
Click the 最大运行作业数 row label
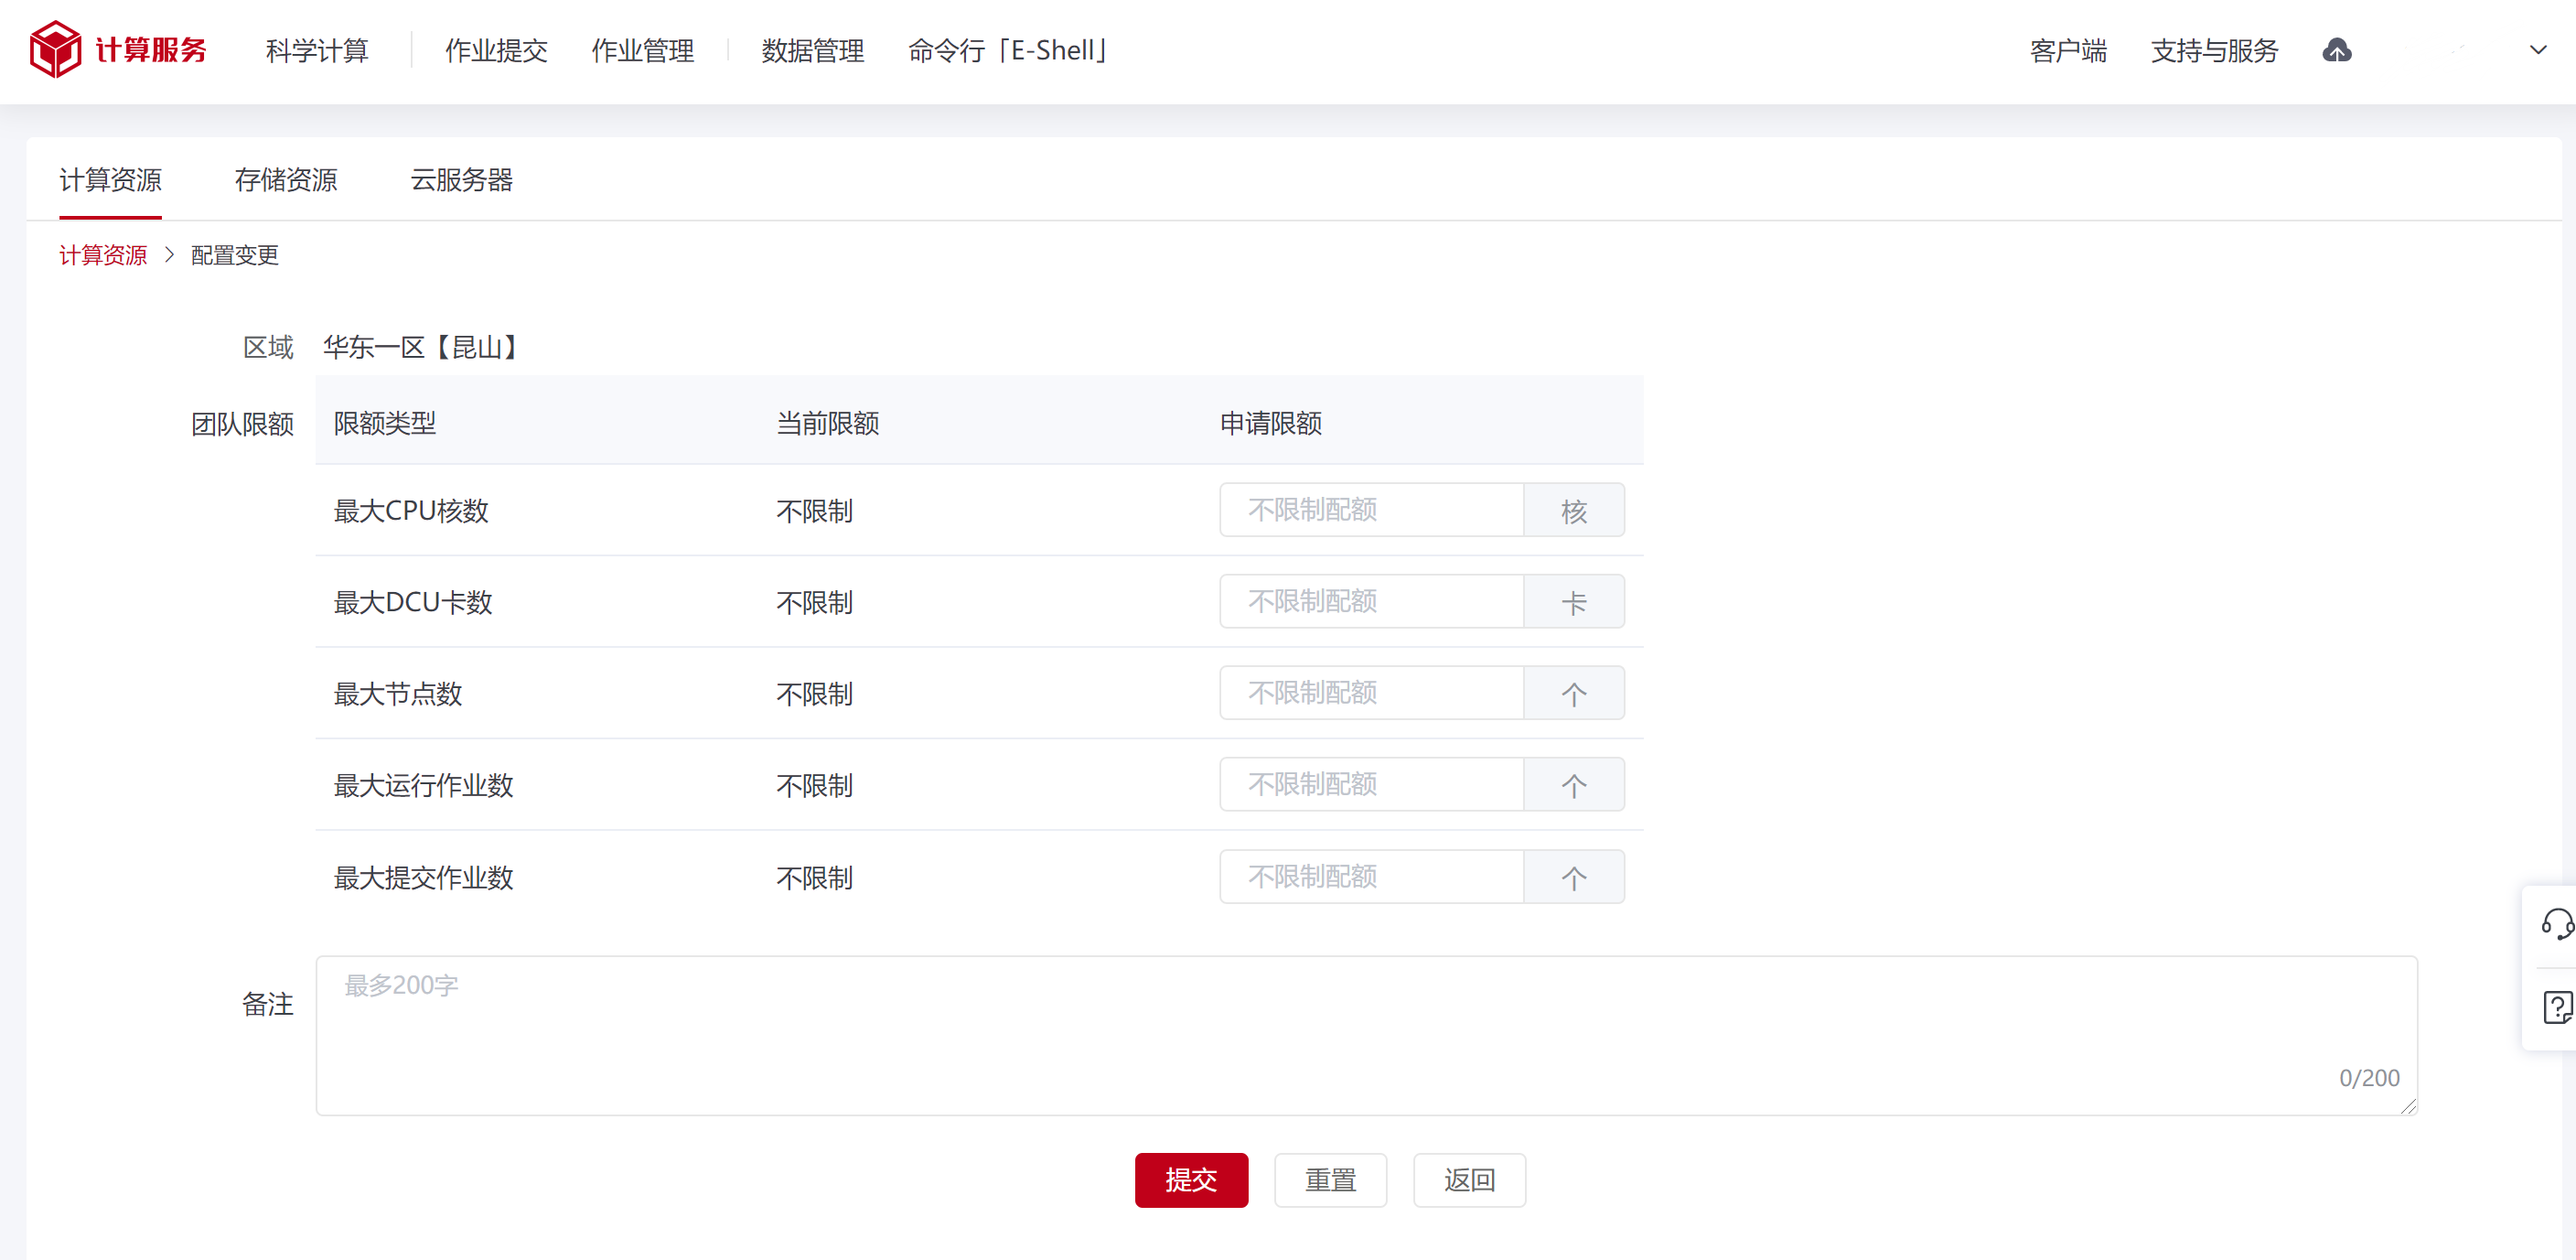click(x=423, y=785)
